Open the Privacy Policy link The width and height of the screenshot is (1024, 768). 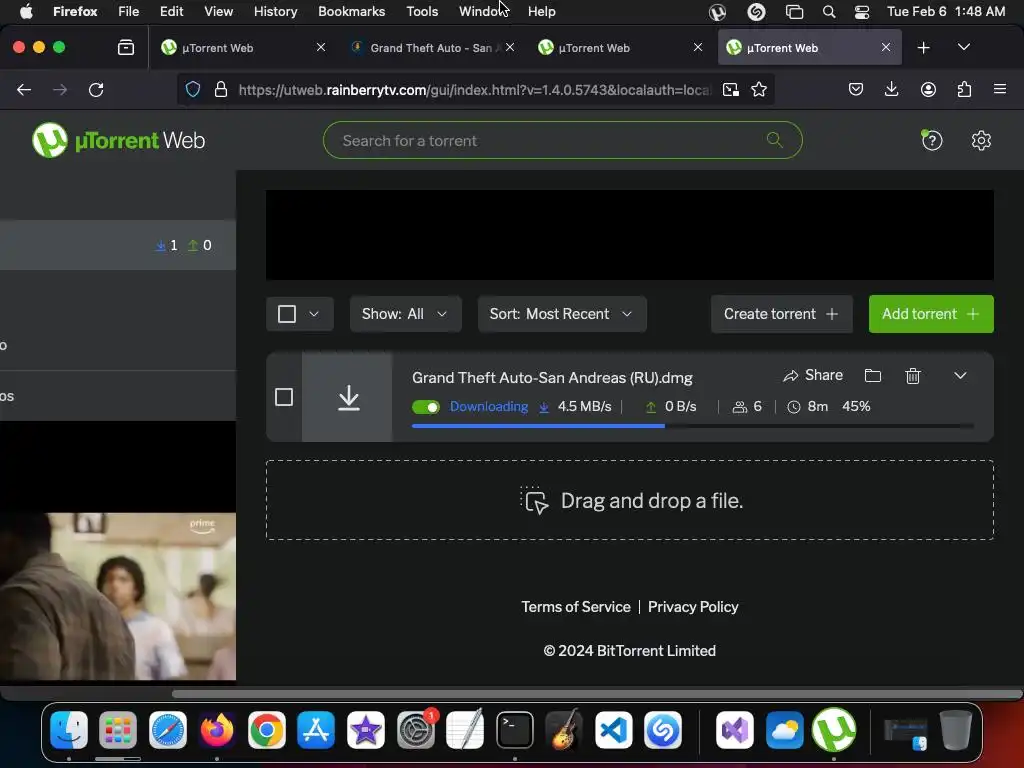(693, 607)
